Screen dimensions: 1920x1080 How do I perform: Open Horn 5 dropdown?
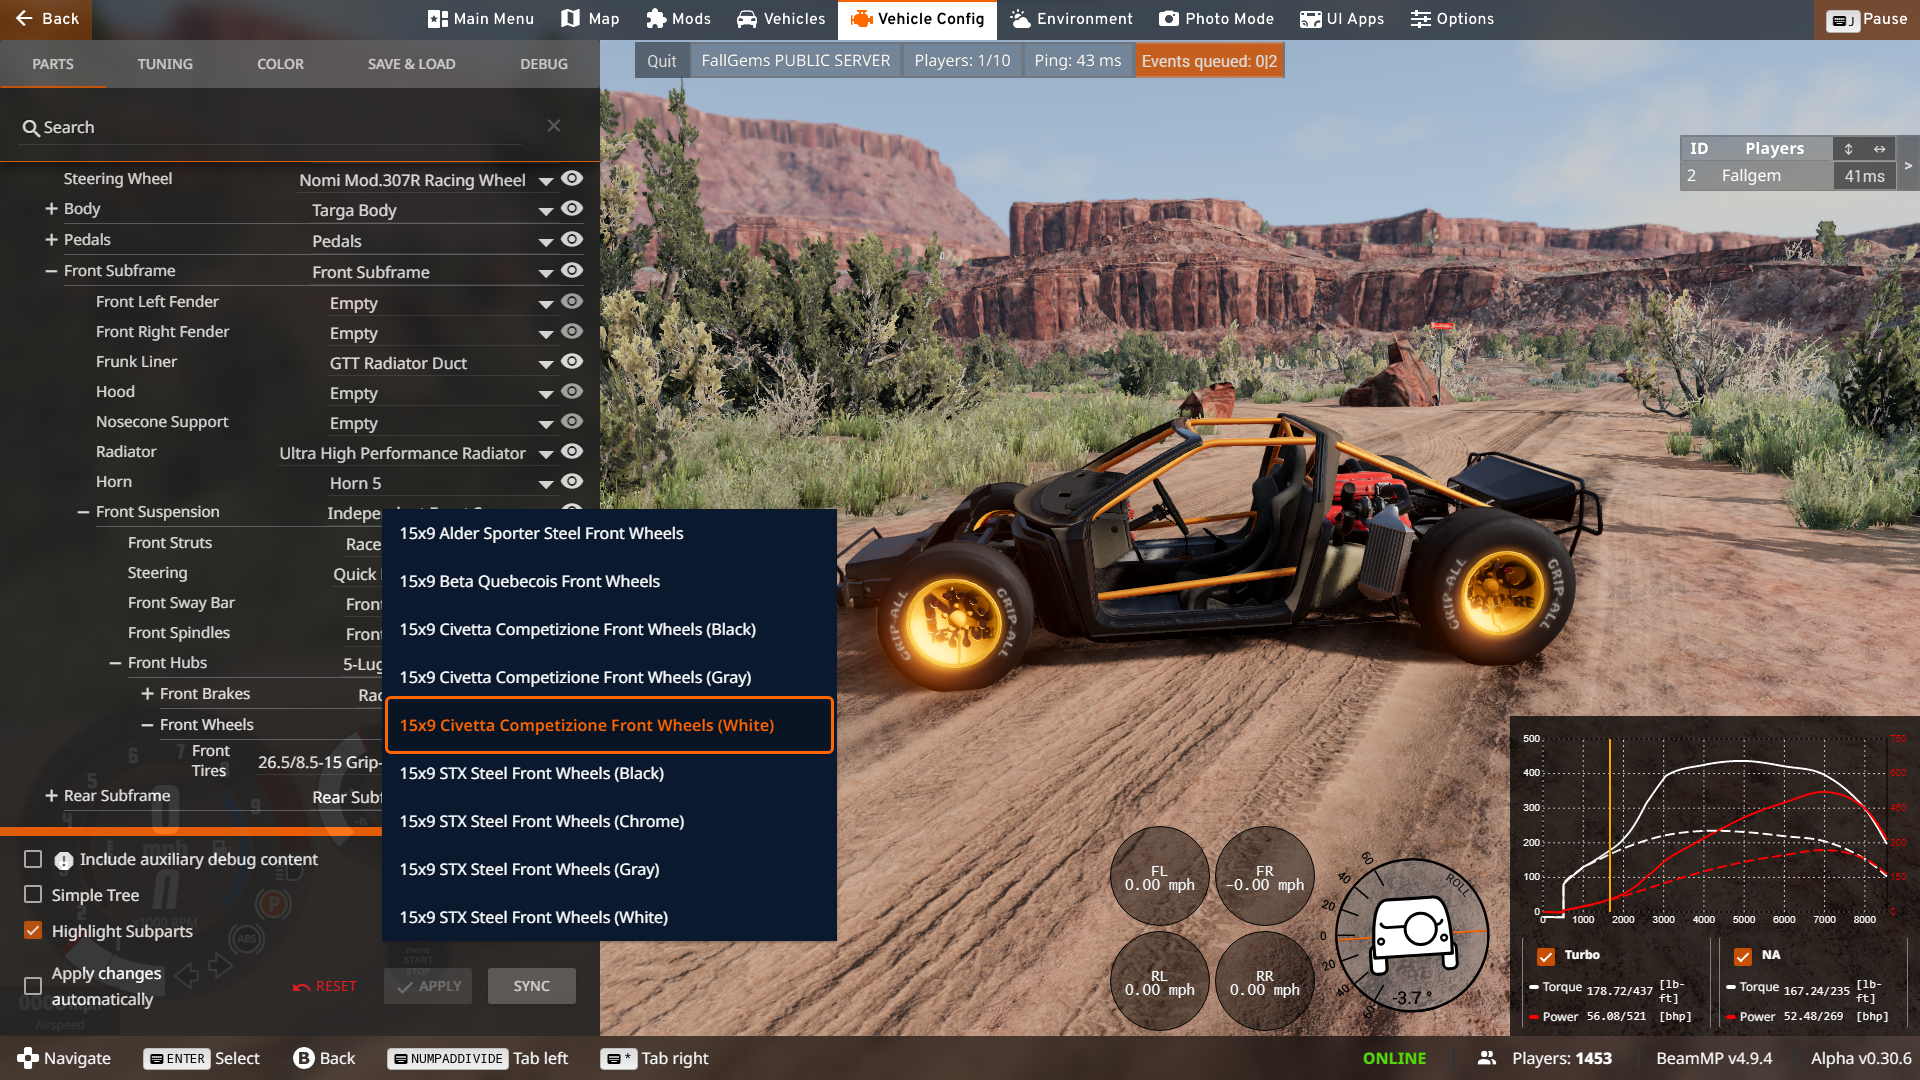[441, 483]
